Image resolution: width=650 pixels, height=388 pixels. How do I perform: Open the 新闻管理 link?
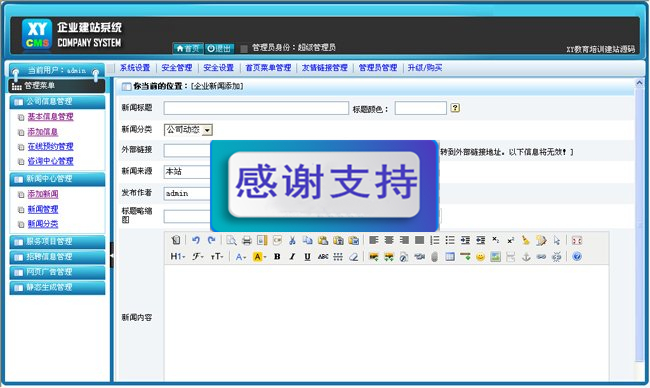click(x=43, y=209)
